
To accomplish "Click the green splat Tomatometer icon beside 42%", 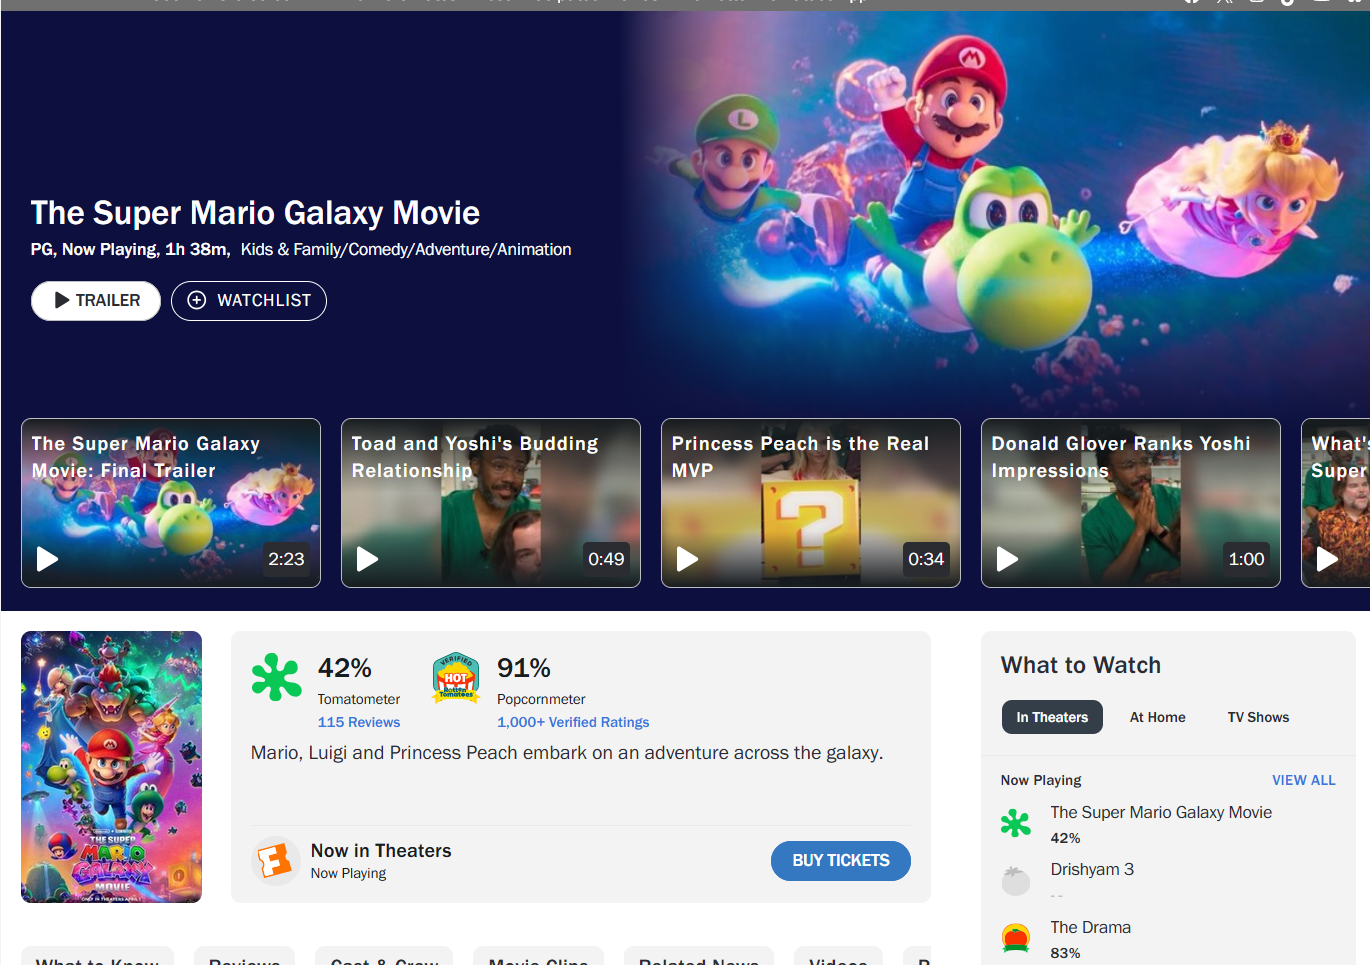I will point(276,677).
